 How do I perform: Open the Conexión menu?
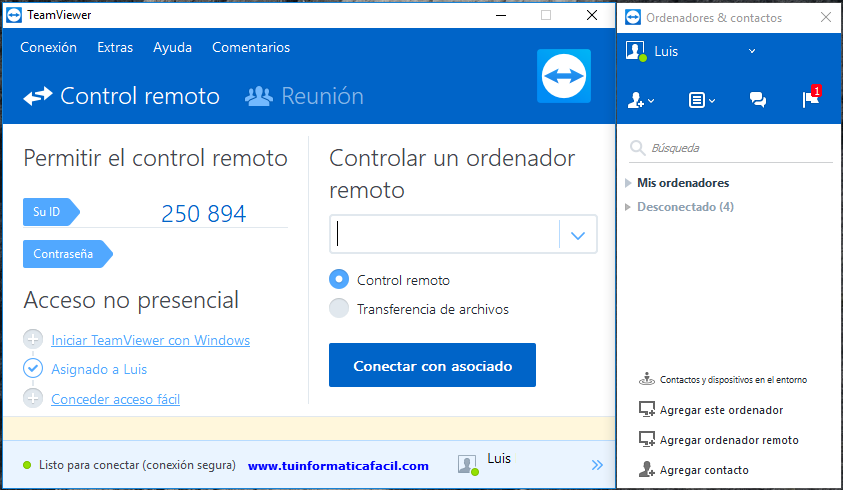click(x=48, y=47)
